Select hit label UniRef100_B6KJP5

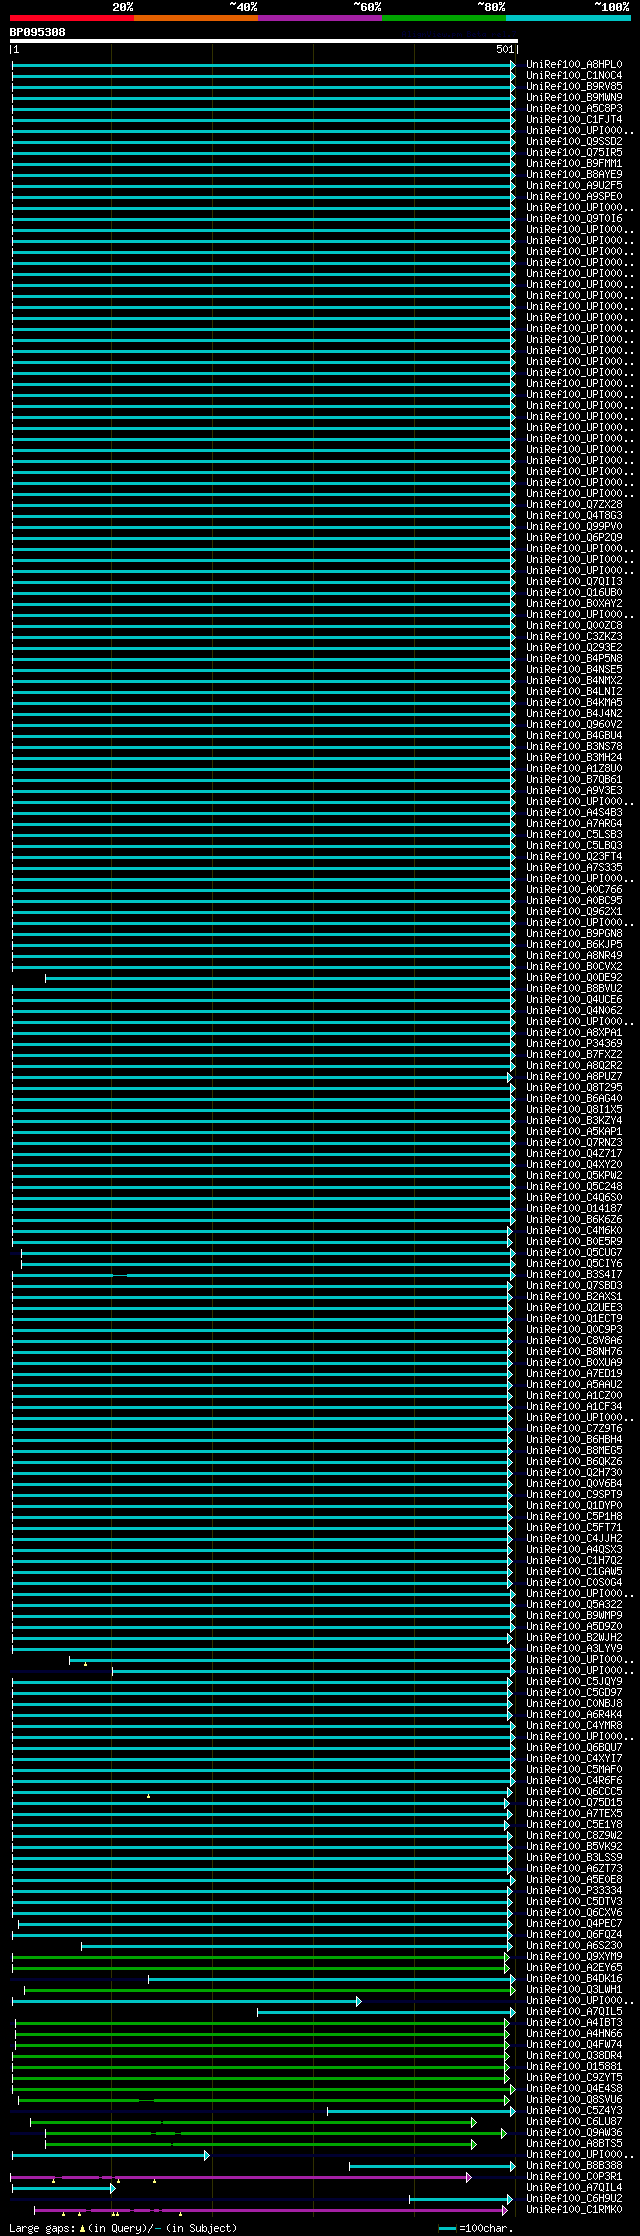[574, 944]
